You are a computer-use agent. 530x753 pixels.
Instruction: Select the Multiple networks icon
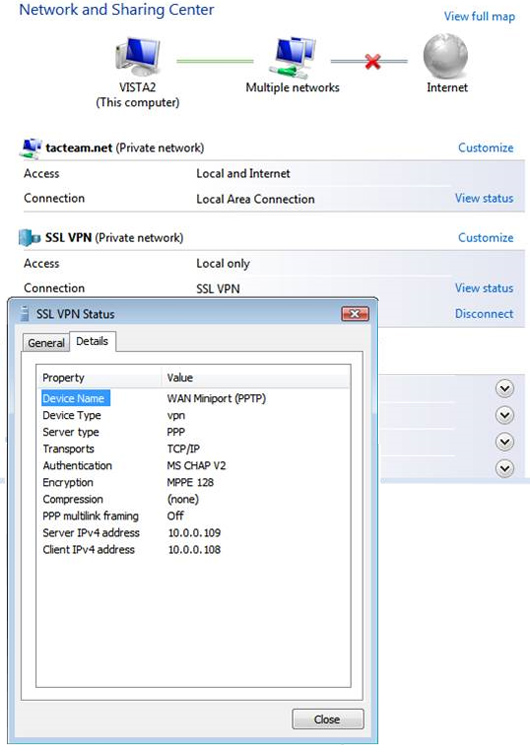tap(294, 58)
